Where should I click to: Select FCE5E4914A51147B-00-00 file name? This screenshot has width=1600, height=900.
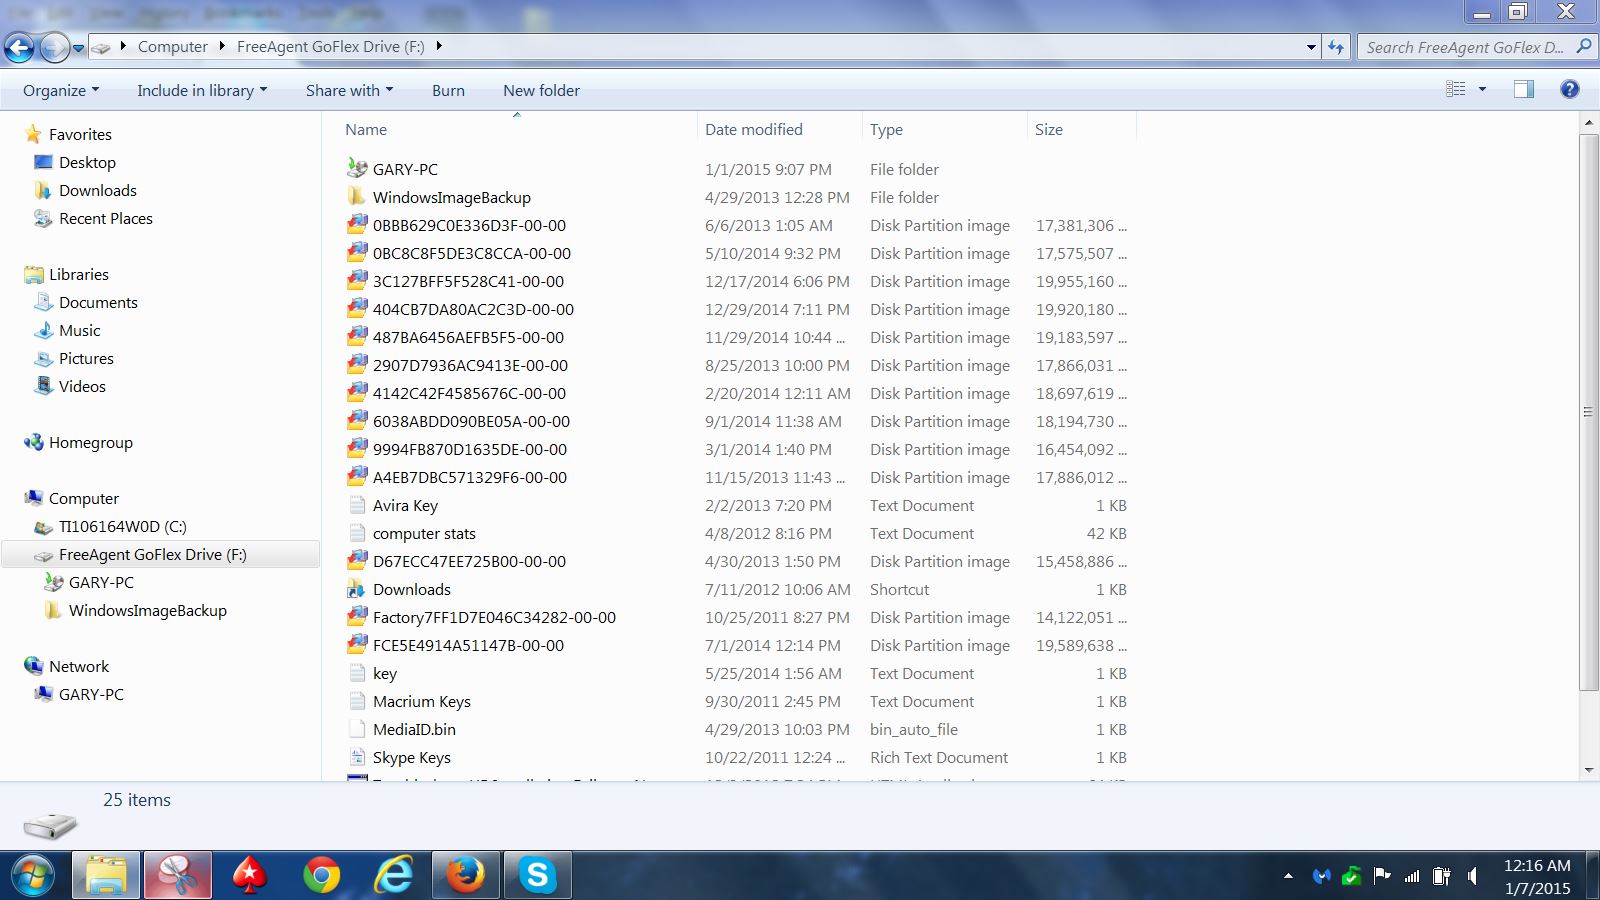(x=468, y=645)
